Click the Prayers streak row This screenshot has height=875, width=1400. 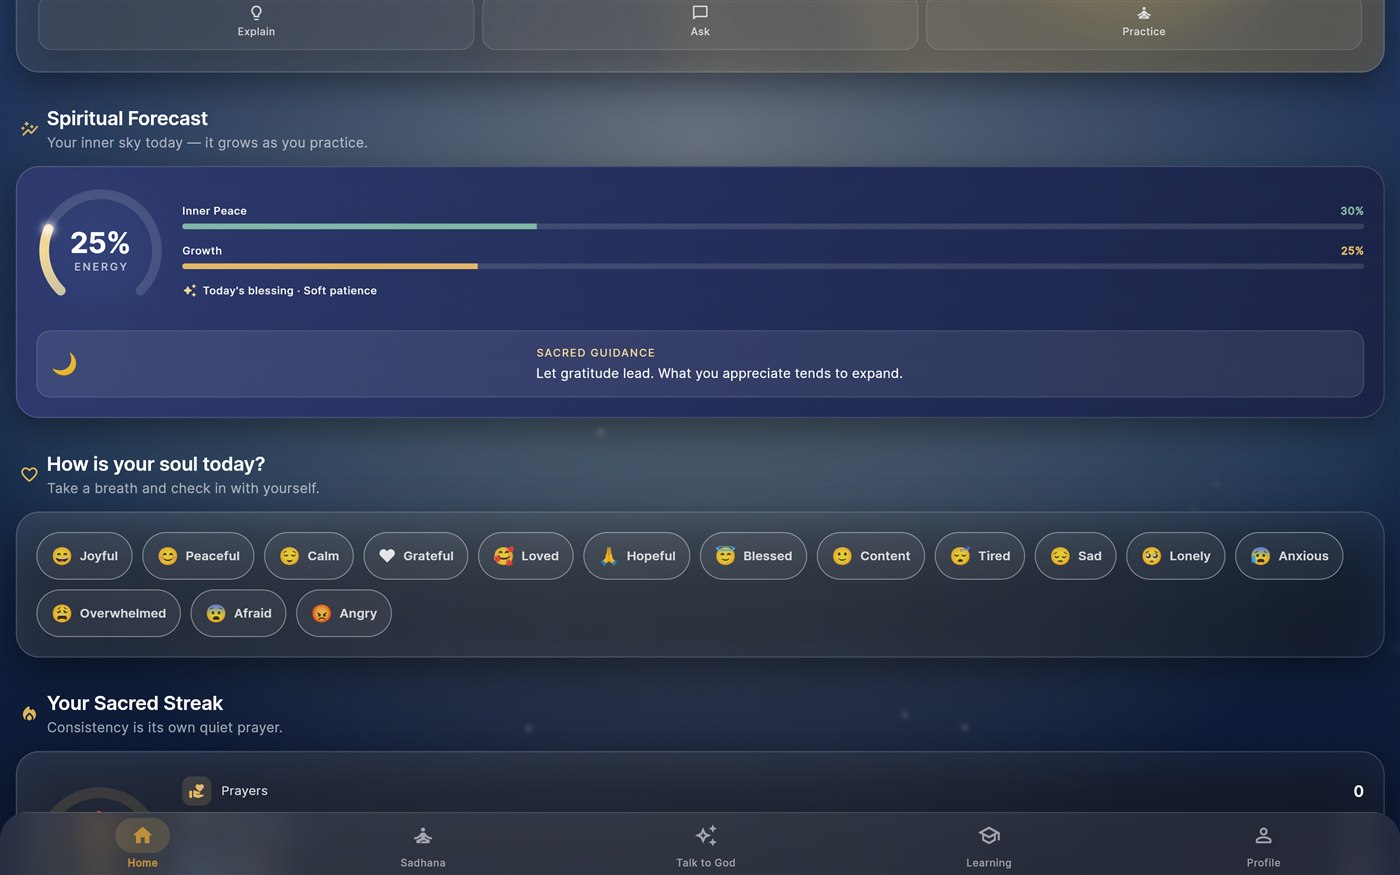[x=773, y=791]
